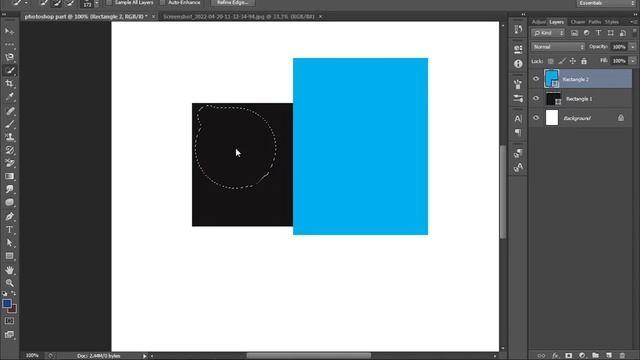640x360 pixels.
Task: Select the Clone Stamp tool
Action: pos(9,137)
